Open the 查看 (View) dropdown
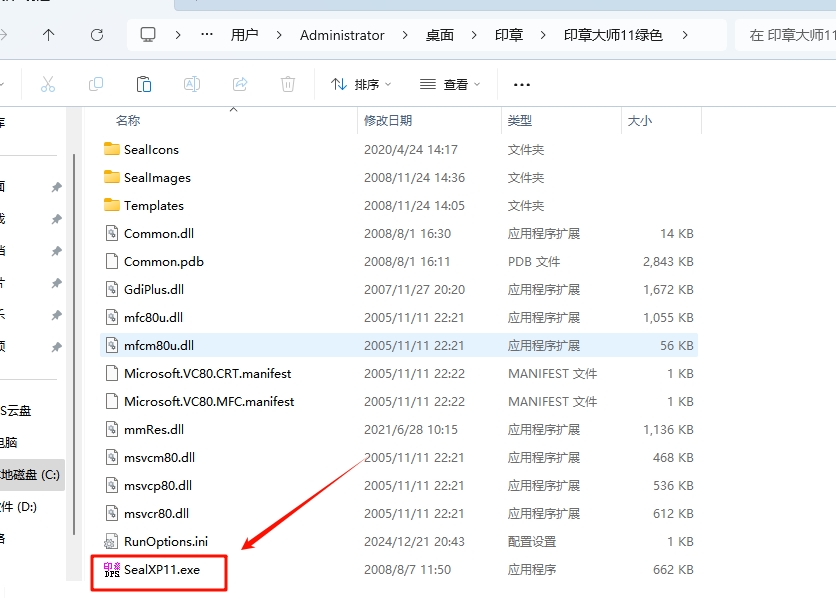836x602 pixels. (x=452, y=83)
